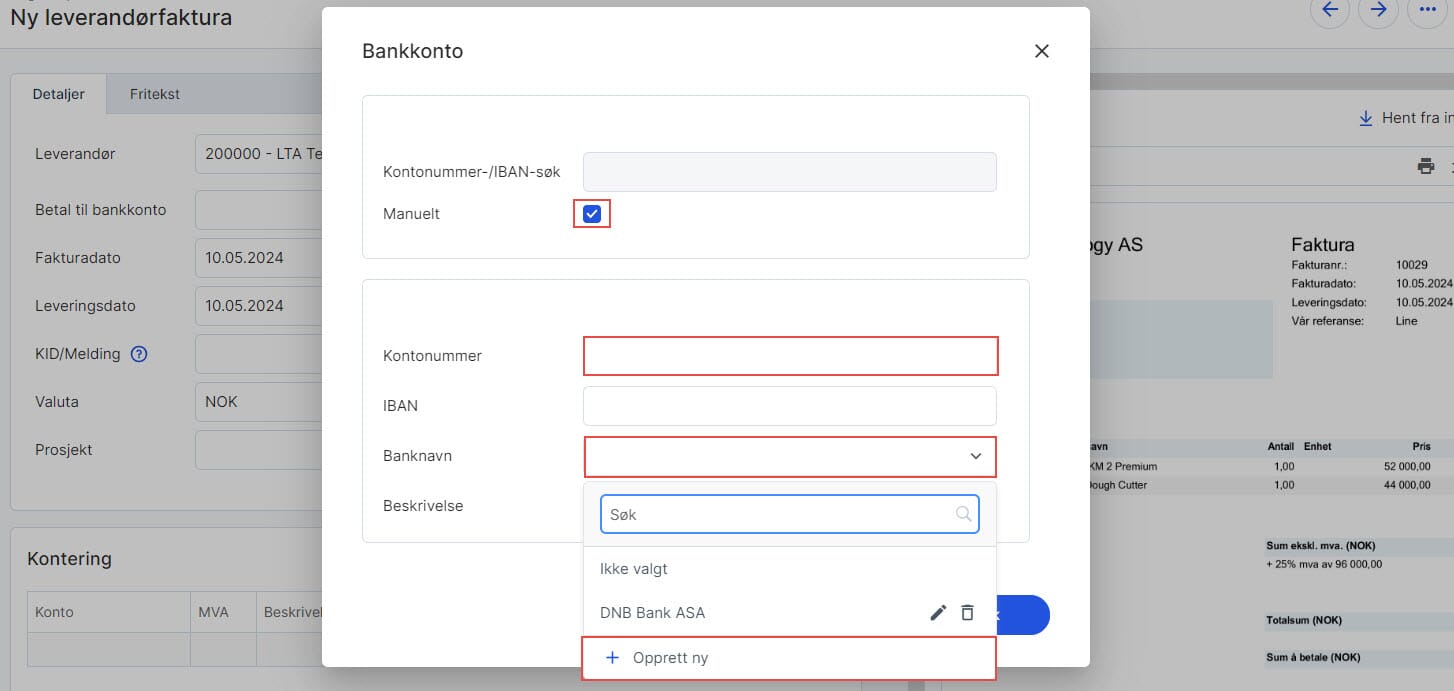Viewport: 1454px width, 691px height.
Task: Click the search magnifier icon in Søk field
Action: tap(963, 514)
